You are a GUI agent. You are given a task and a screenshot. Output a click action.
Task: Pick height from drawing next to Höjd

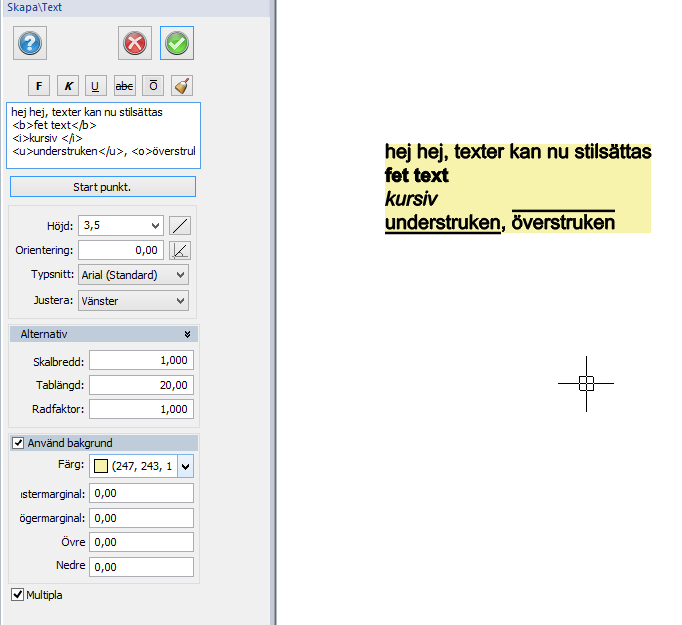(180, 226)
